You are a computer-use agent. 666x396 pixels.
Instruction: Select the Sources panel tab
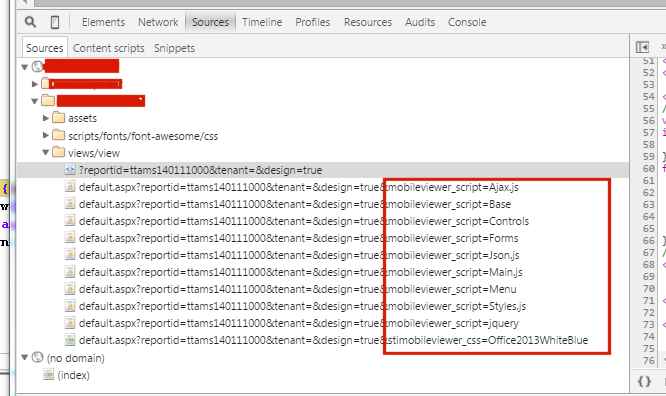tap(210, 22)
